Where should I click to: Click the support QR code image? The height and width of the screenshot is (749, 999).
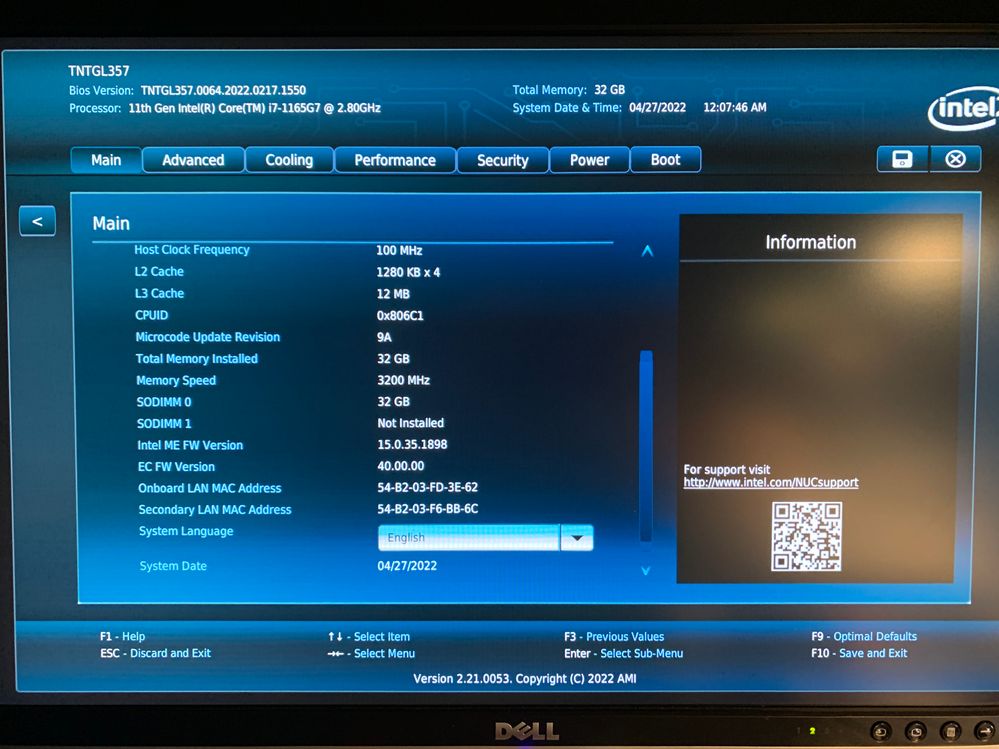tap(807, 536)
